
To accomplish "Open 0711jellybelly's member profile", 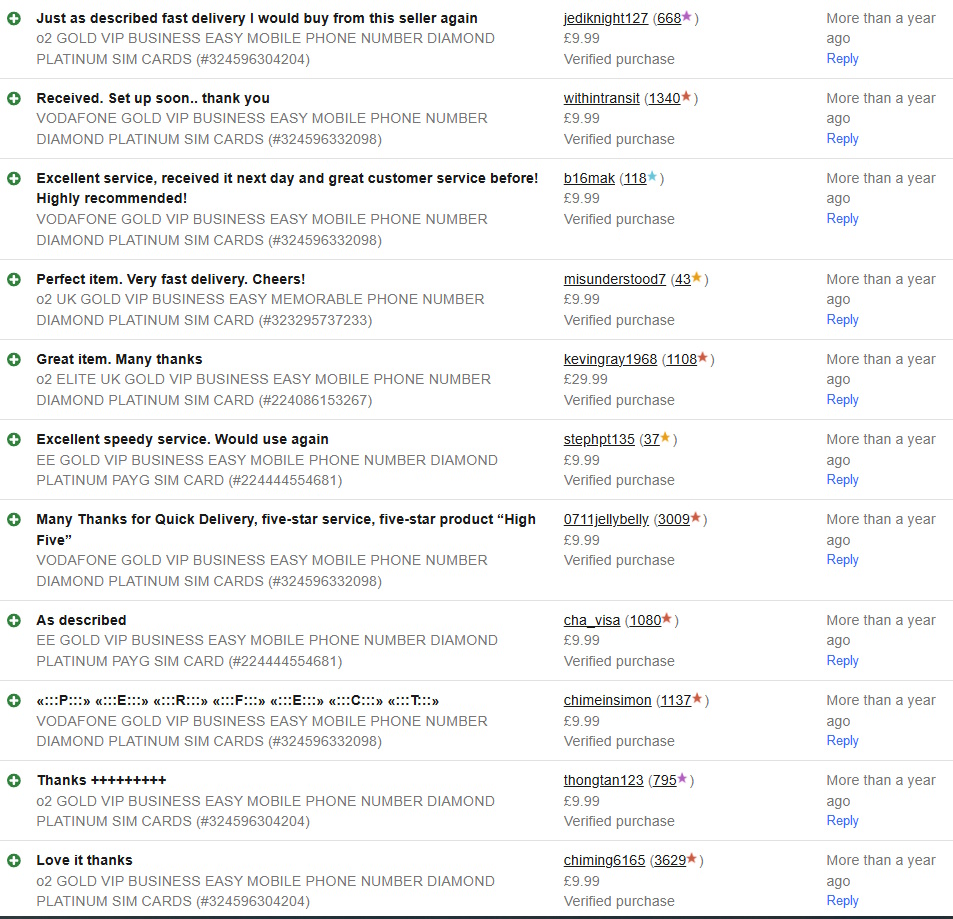I will tap(606, 519).
